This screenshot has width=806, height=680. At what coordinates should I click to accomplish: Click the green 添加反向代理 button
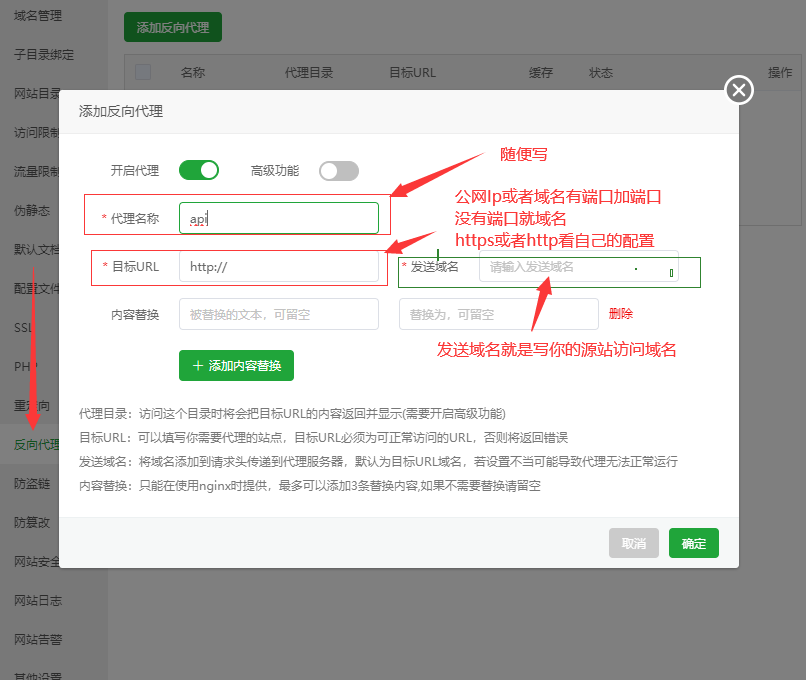point(172,28)
